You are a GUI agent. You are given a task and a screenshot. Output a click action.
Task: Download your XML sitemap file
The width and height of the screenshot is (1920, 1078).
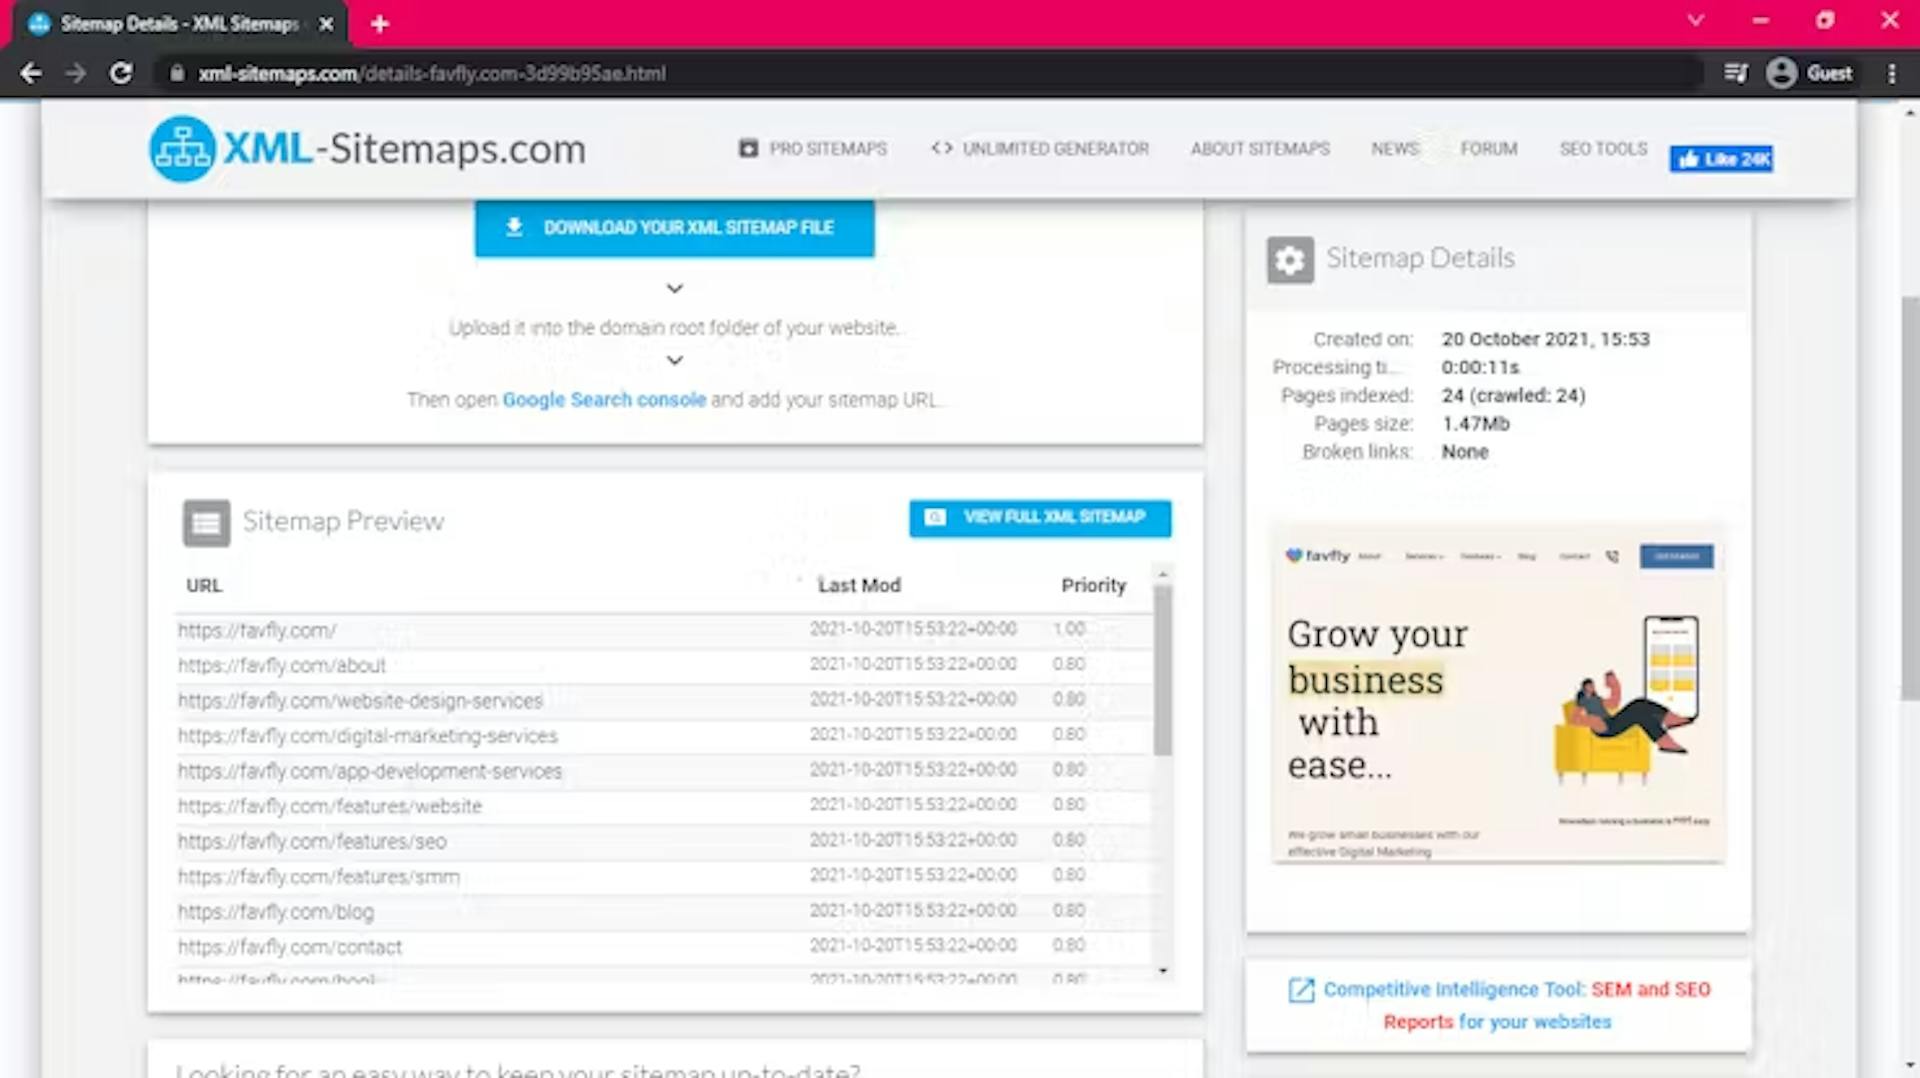[x=674, y=228]
